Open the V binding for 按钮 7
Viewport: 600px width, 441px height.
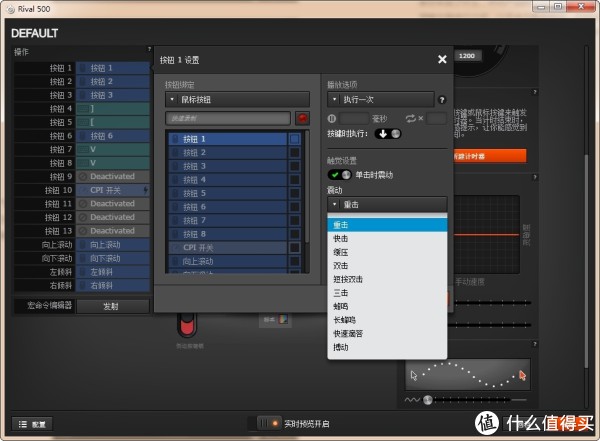(113, 149)
